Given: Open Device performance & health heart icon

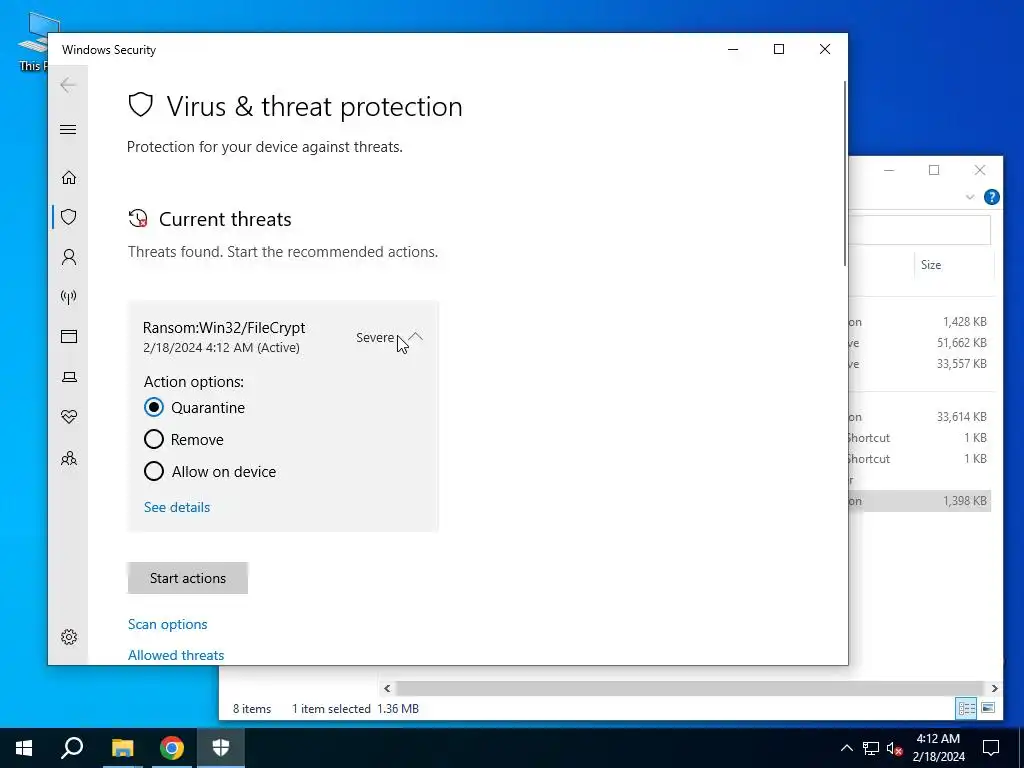Looking at the screenshot, I should coord(69,417).
